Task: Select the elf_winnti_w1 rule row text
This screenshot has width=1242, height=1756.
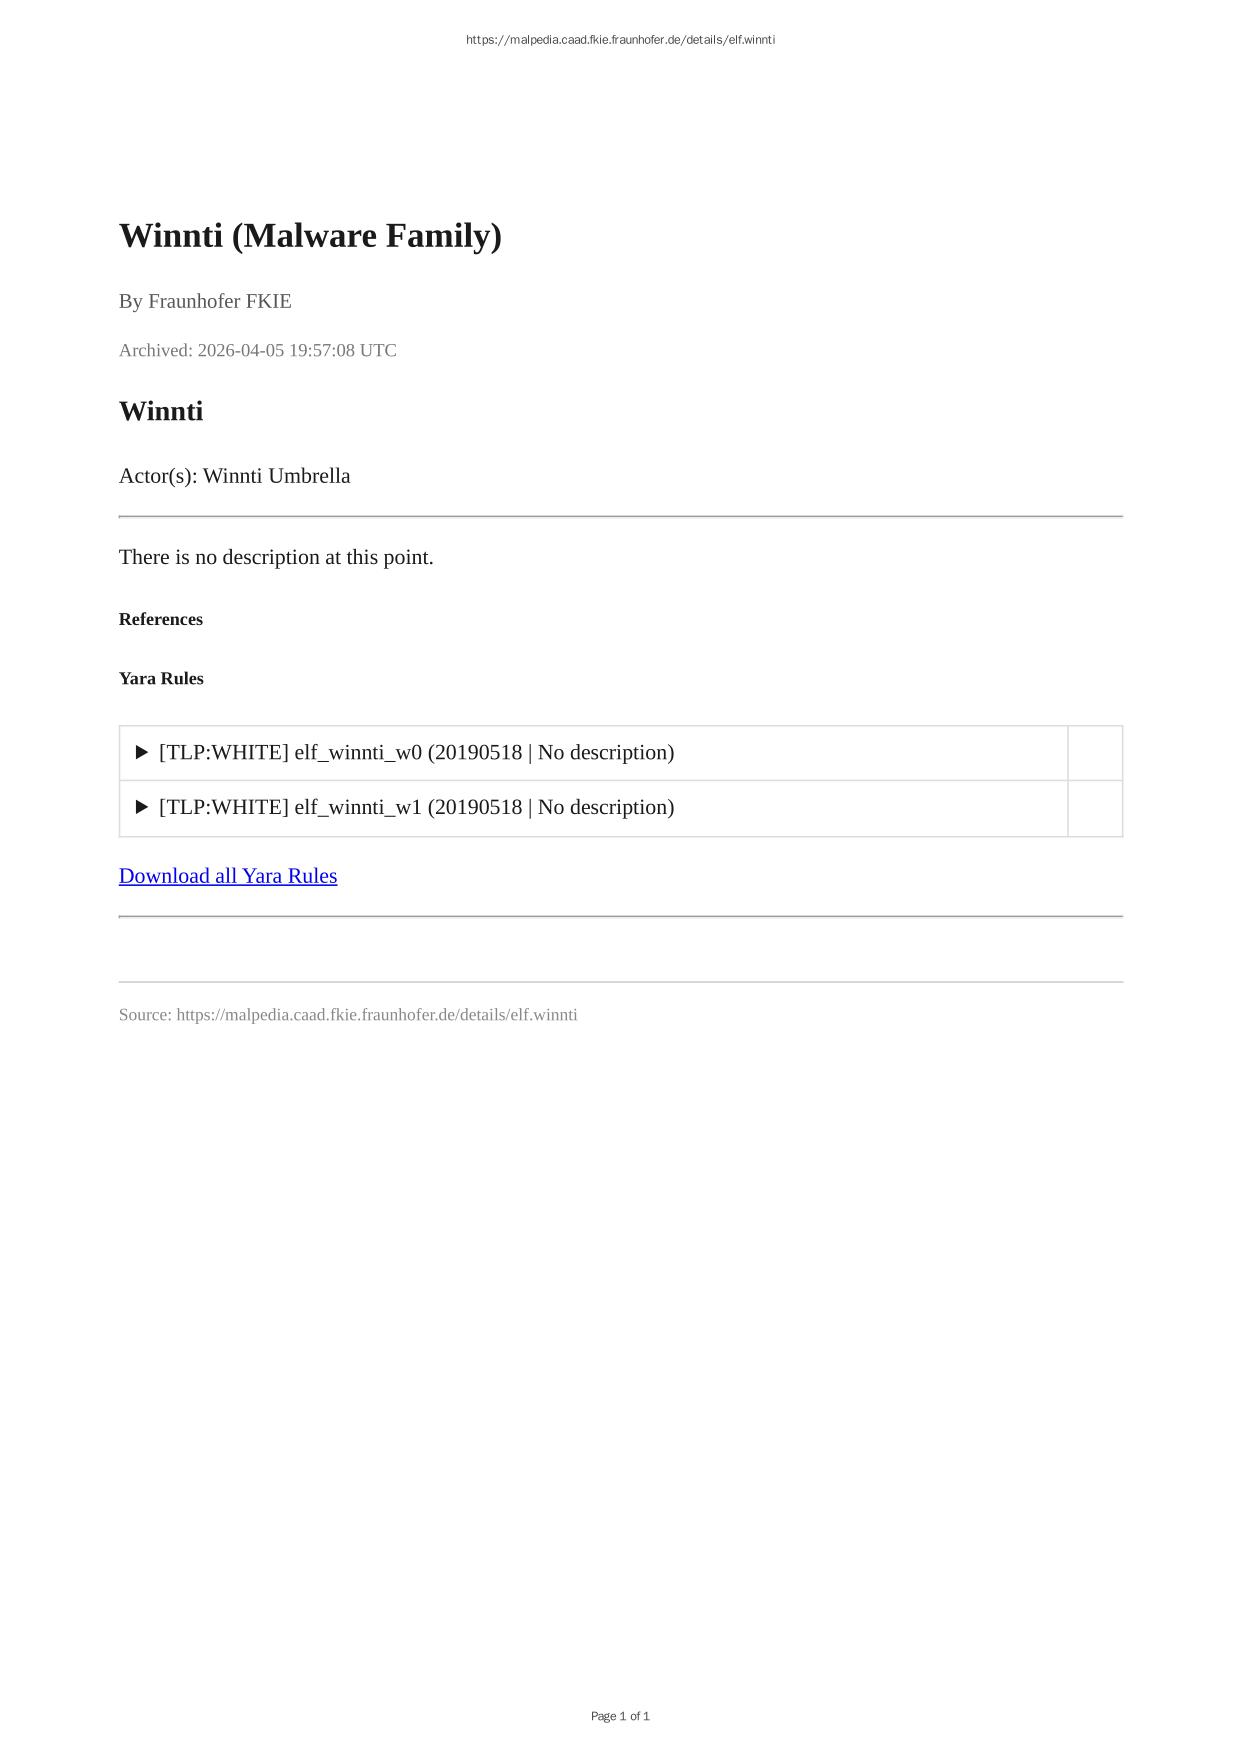Action: [x=416, y=807]
